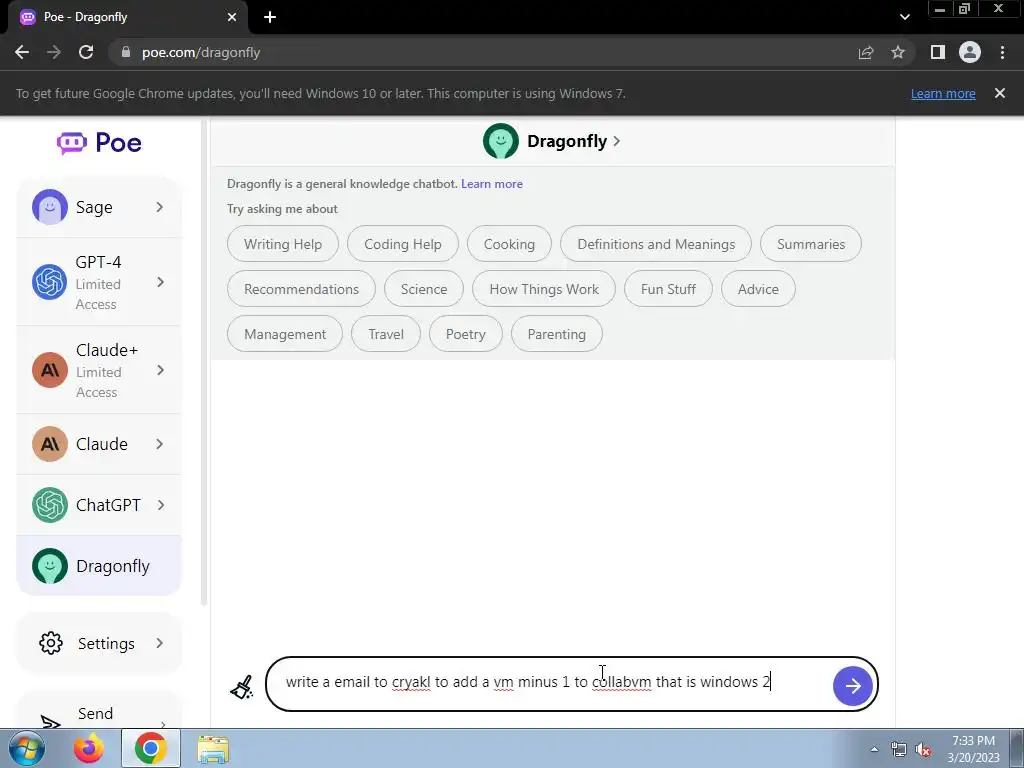1024x768 pixels.
Task: Choose Recommendations suggestion
Action: coord(301,289)
